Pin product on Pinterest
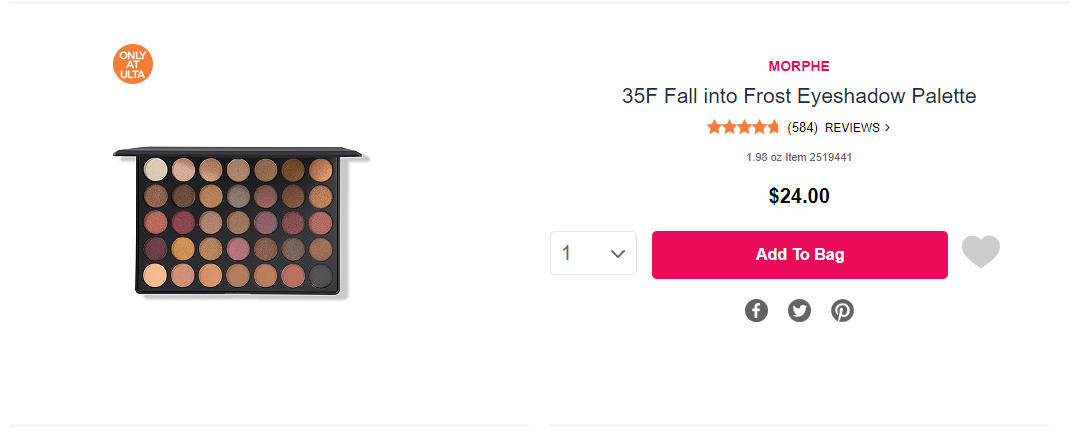 842,311
